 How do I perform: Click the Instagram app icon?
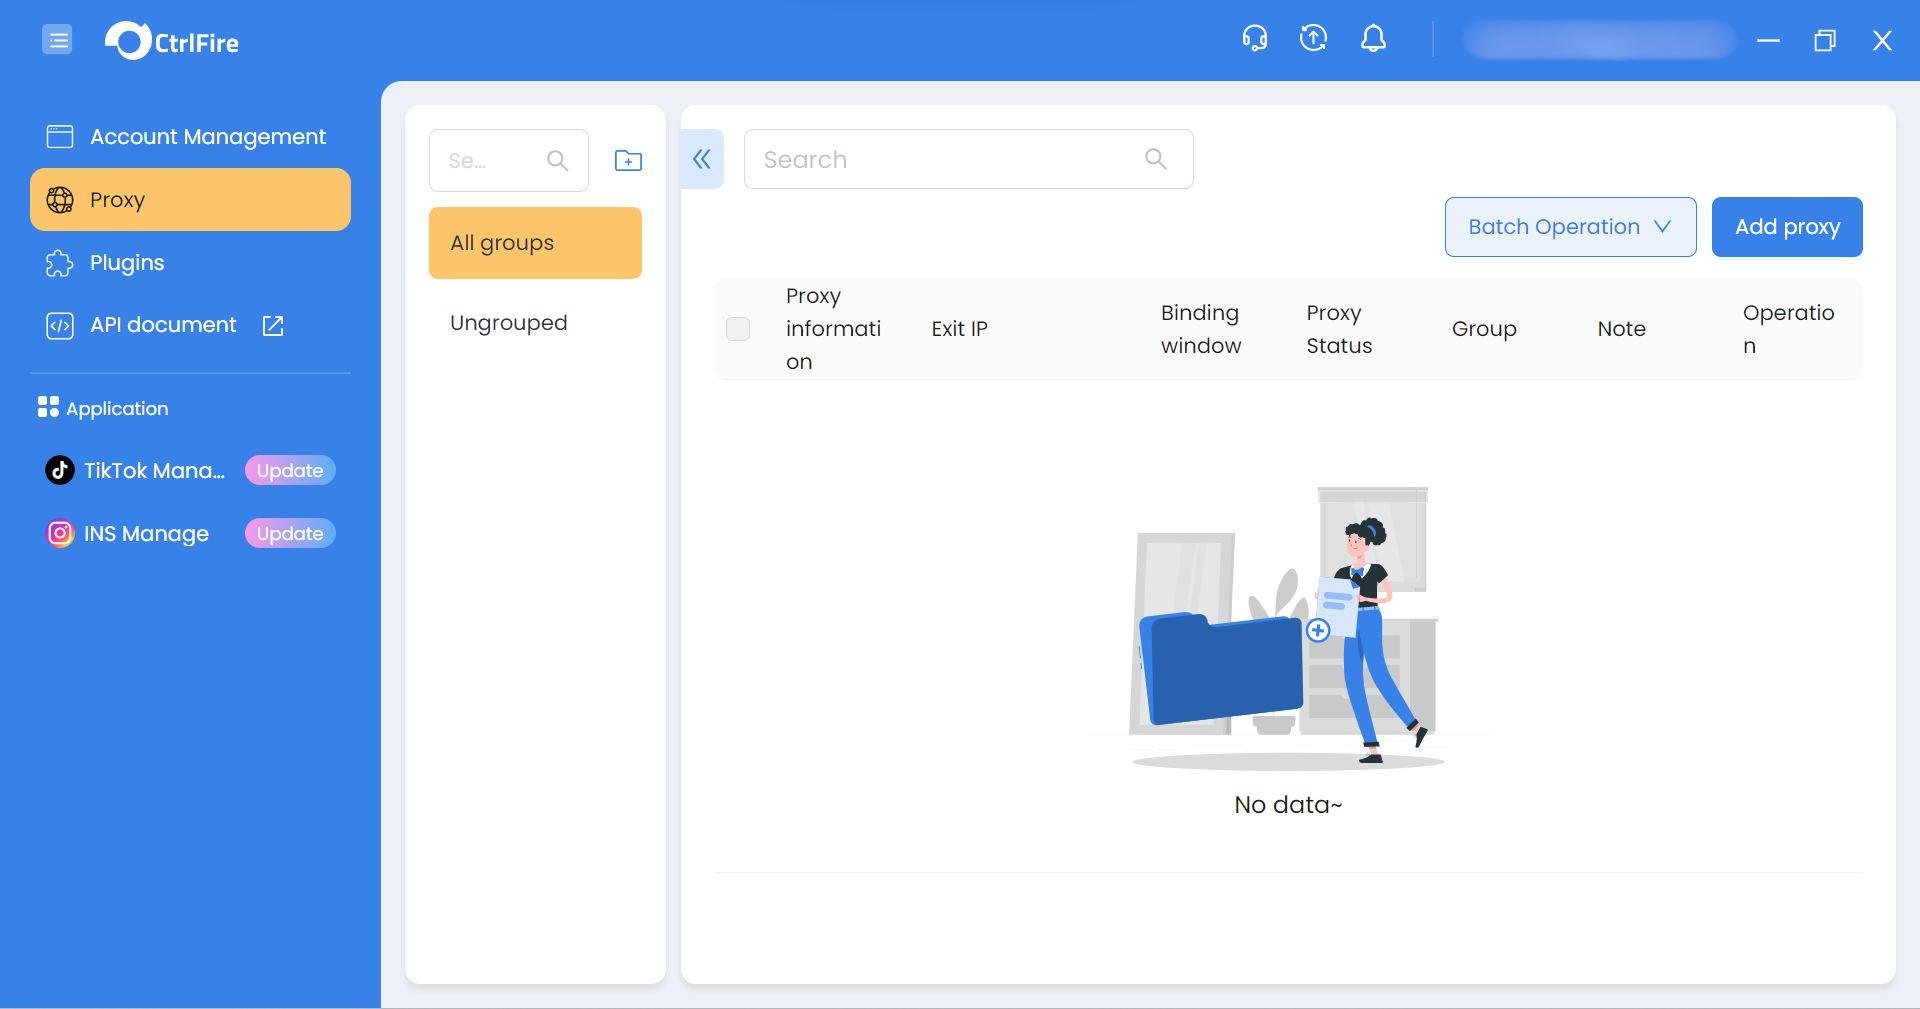pos(60,534)
